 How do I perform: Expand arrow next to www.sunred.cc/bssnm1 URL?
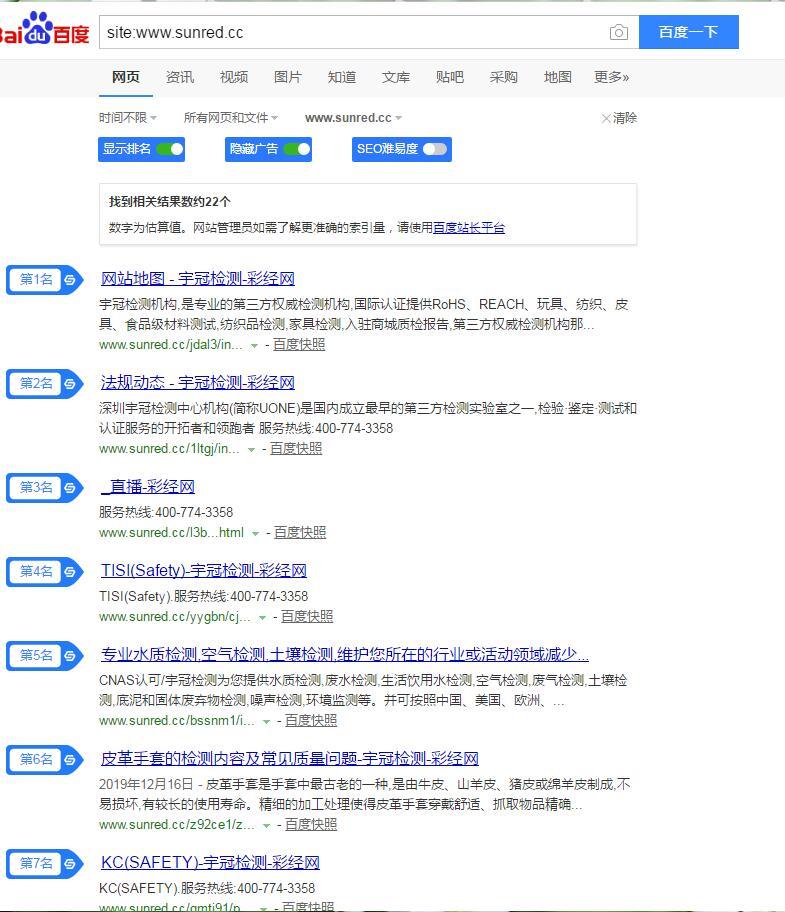pos(266,722)
